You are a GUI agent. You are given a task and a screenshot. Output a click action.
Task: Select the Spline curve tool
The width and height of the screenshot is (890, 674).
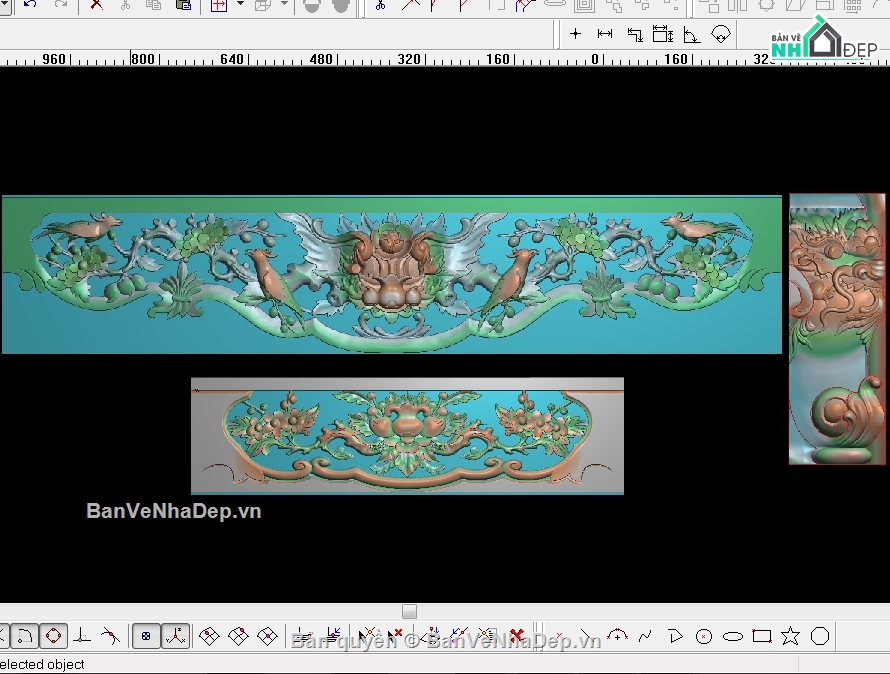pyautogui.click(x=646, y=636)
